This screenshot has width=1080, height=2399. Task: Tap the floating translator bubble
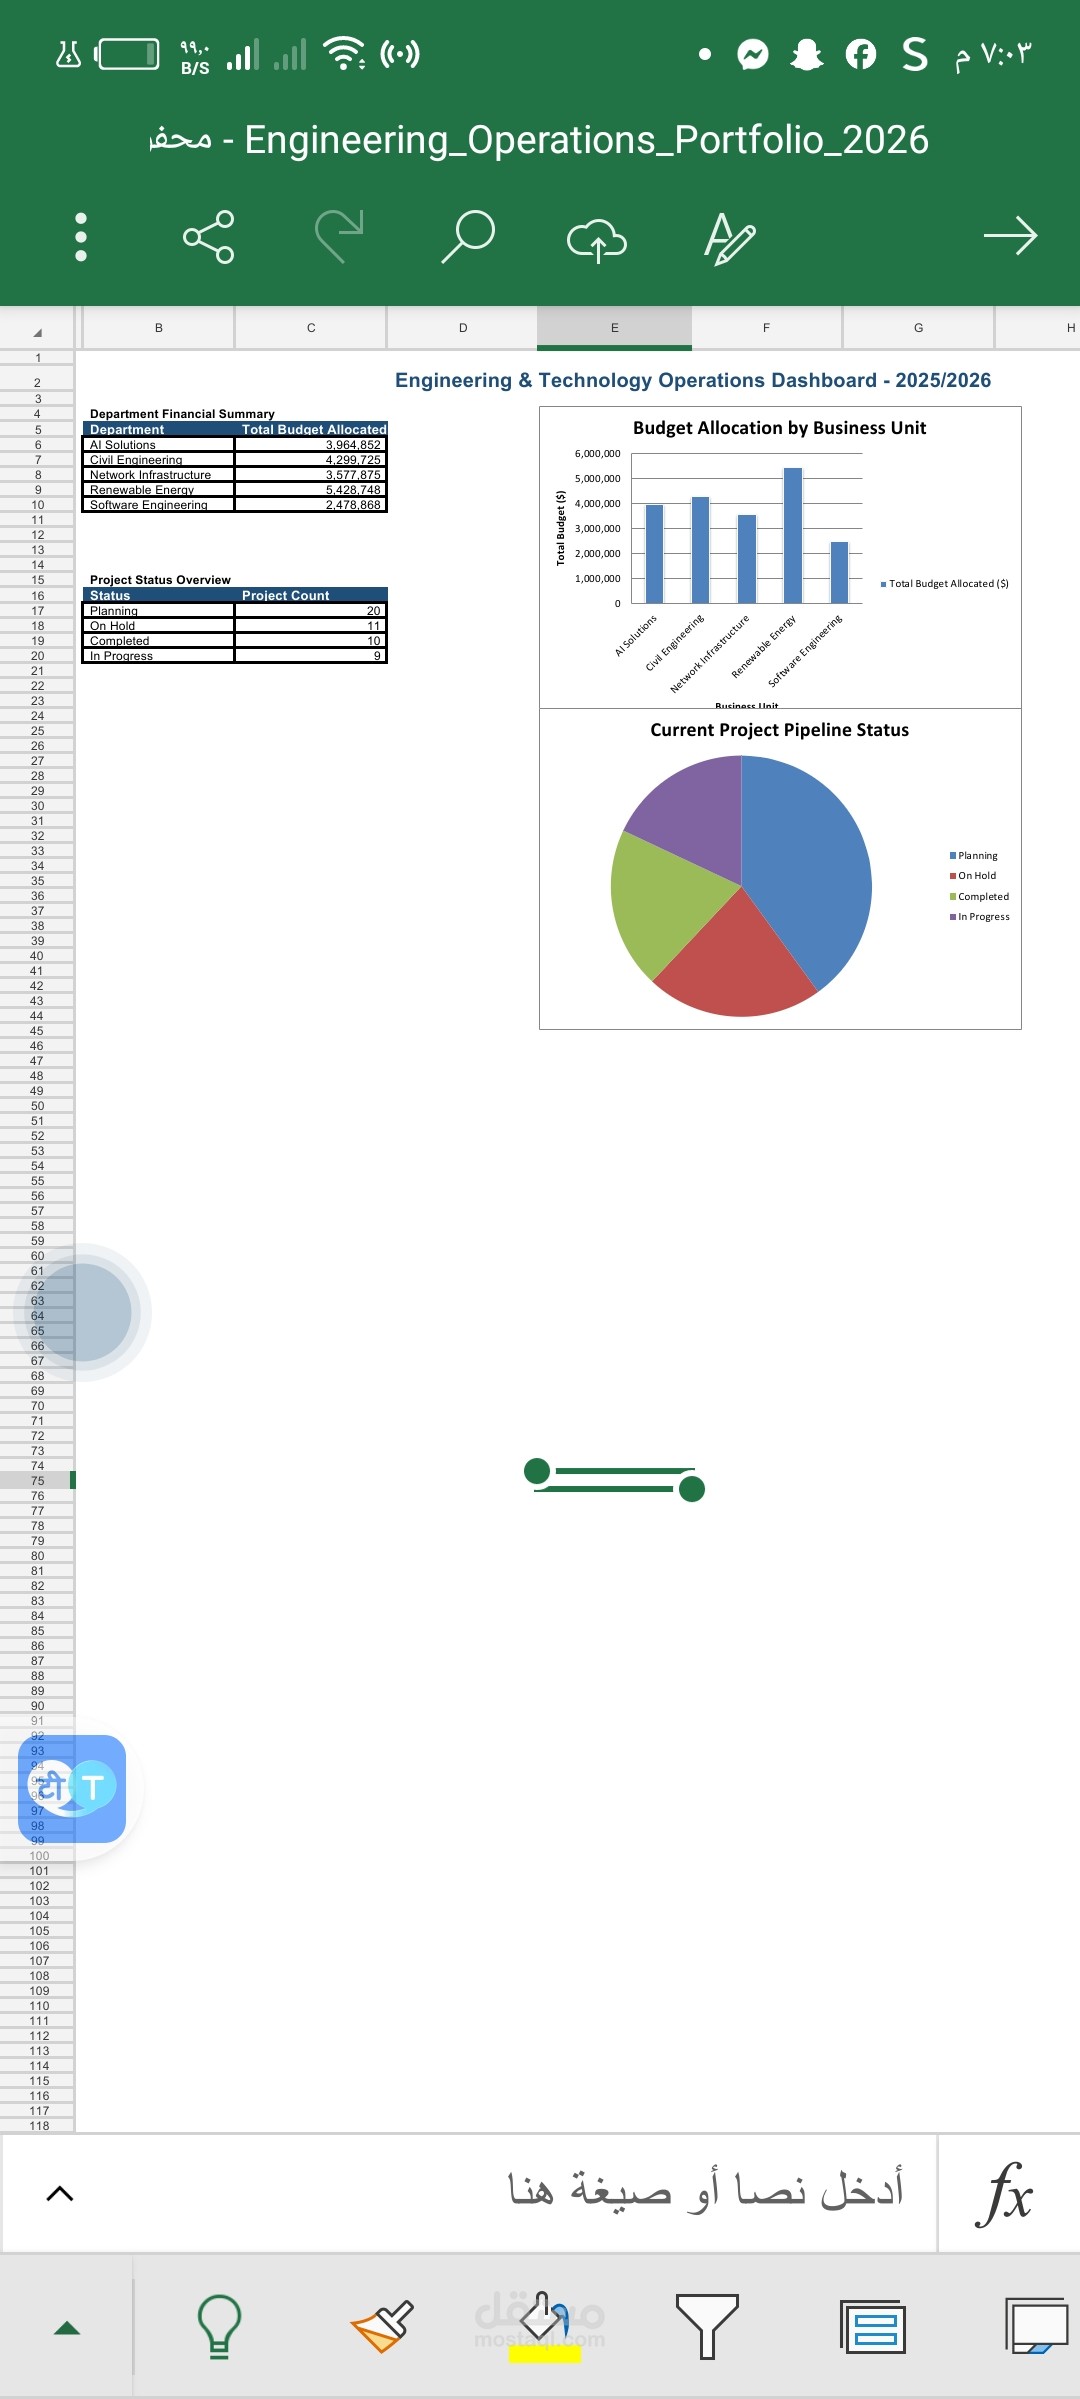[x=72, y=1789]
